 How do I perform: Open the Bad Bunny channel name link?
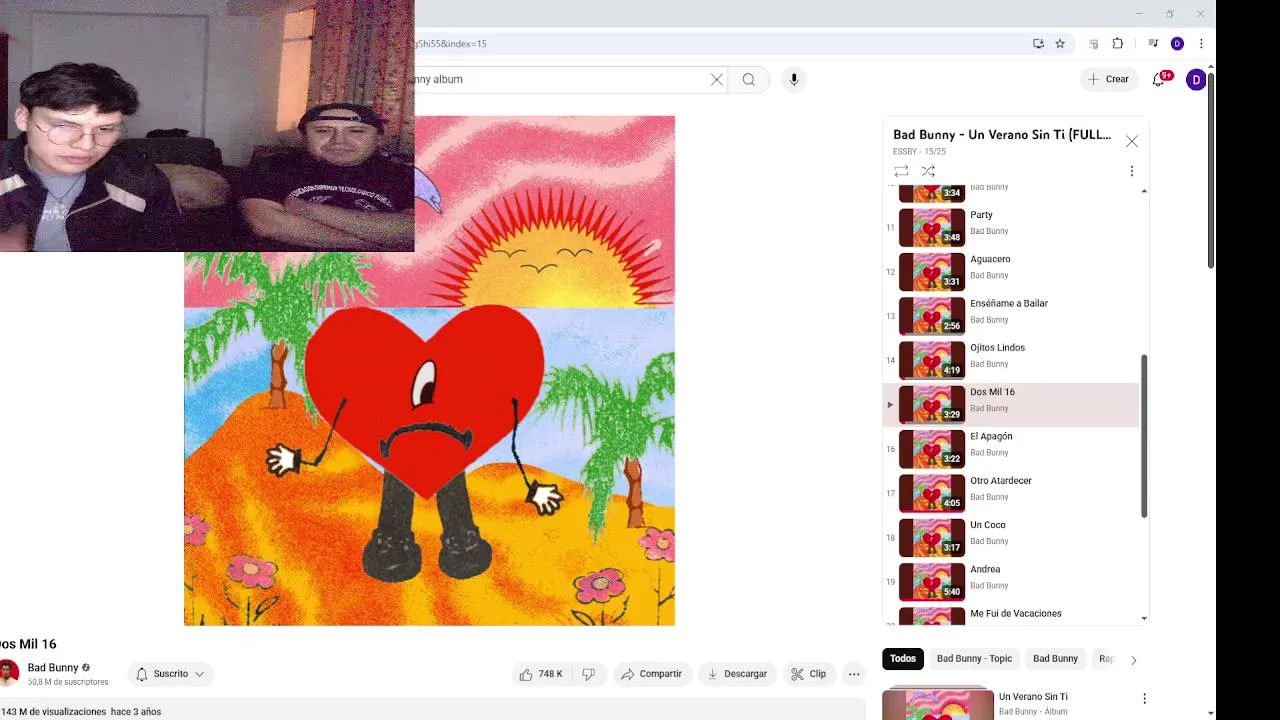[x=53, y=668]
